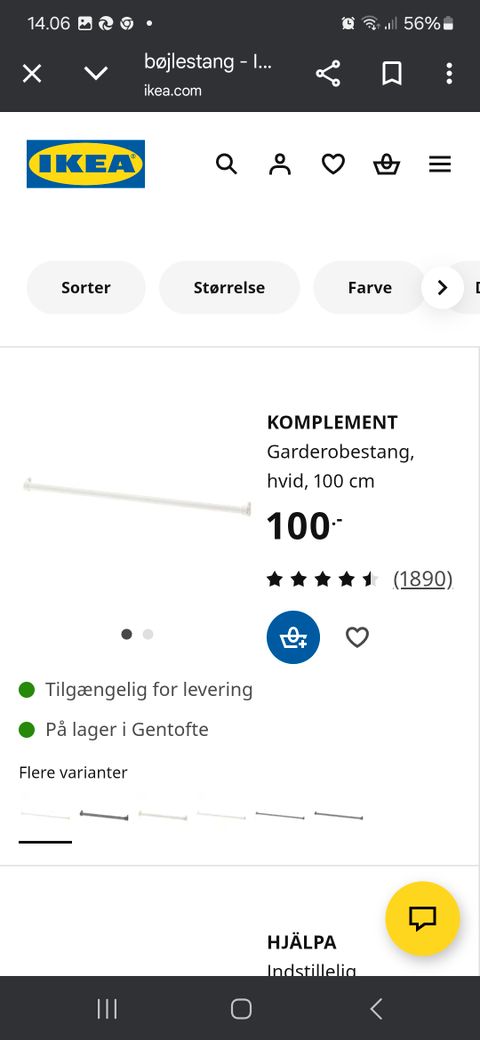Open the Størrelse filter dropdown
The image size is (480, 1040).
(229, 287)
